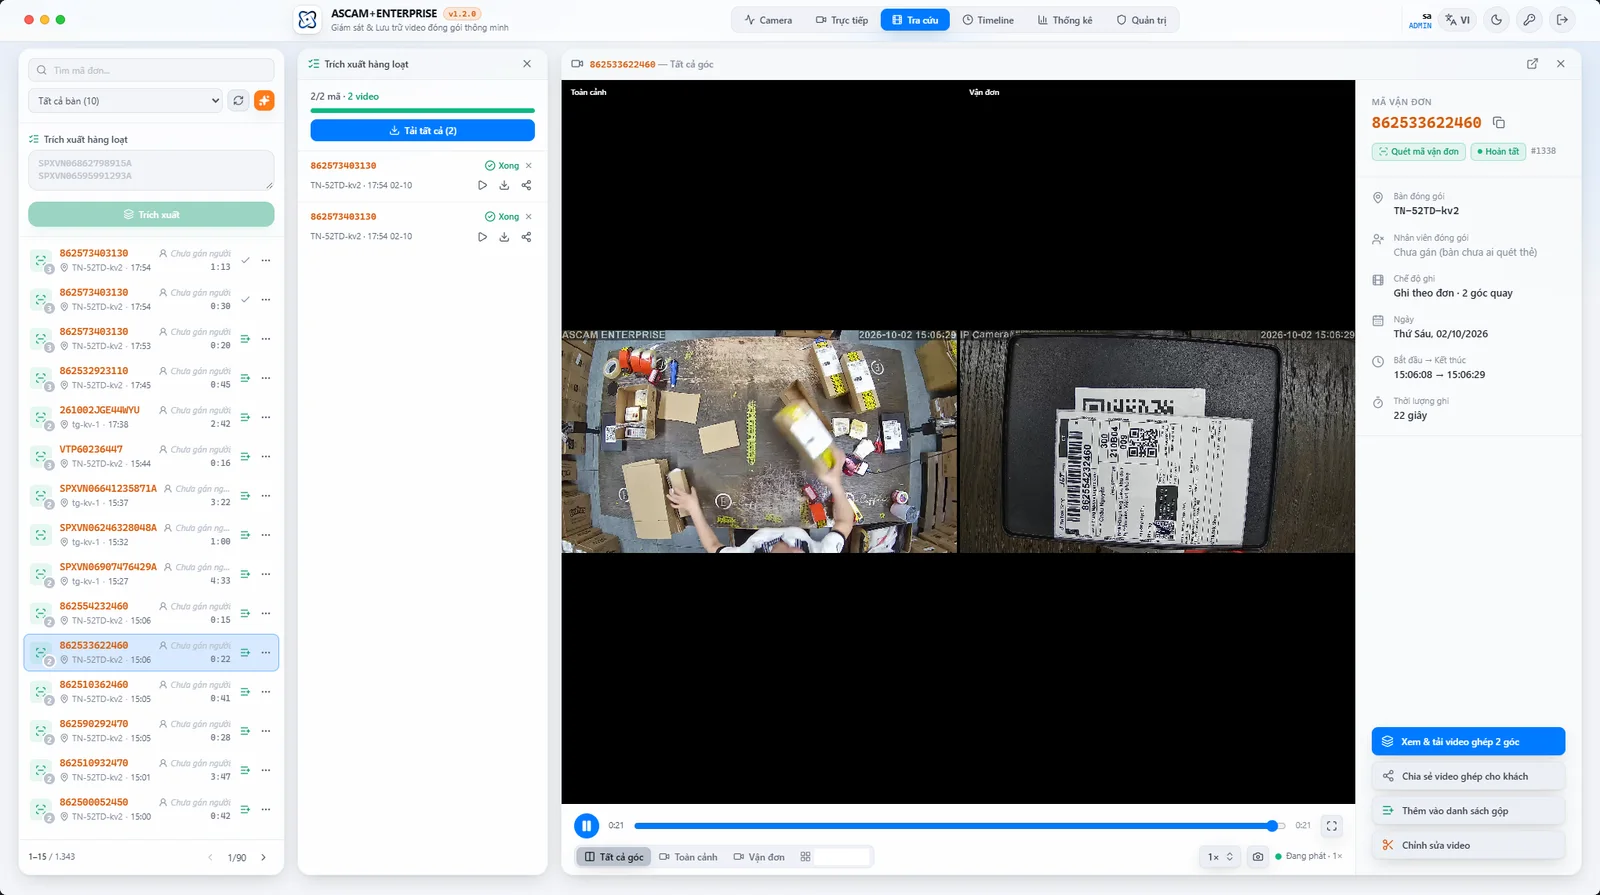Add order 862532923110 to merge list via its row icon
Screen dimensions: 1600x895
pyautogui.click(x=245, y=378)
